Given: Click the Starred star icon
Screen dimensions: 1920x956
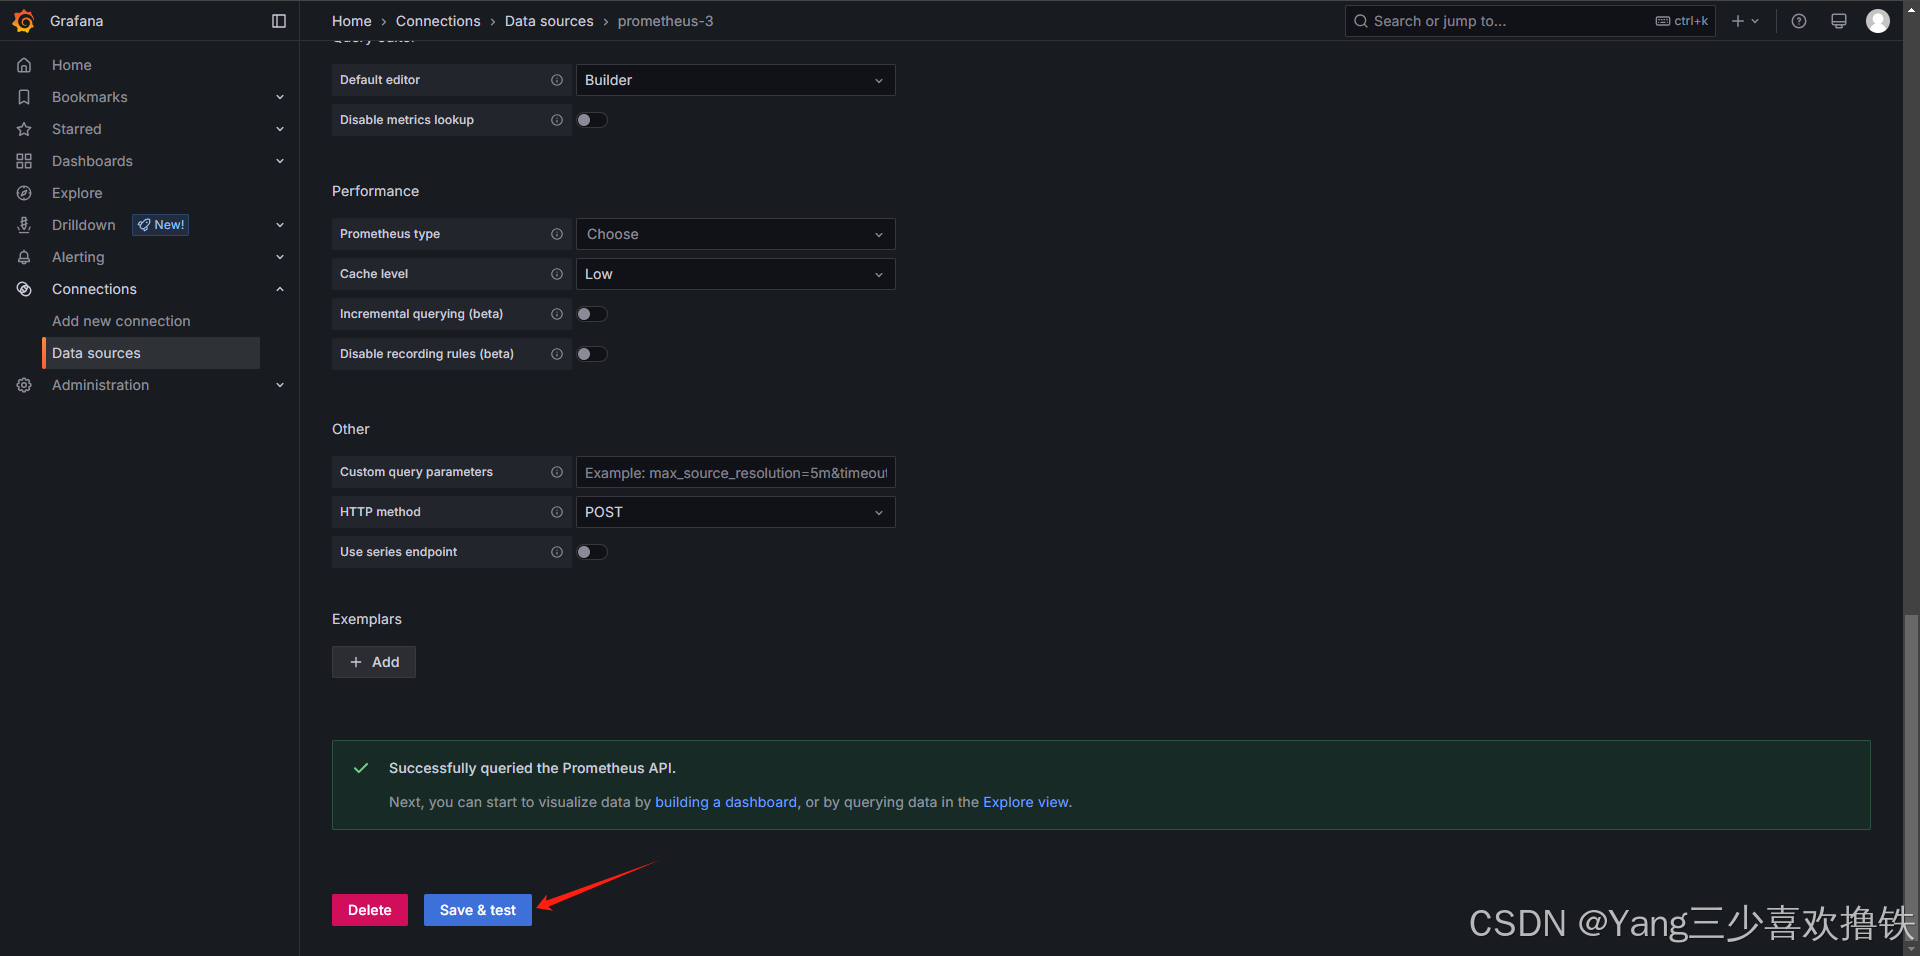Looking at the screenshot, I should tap(24, 129).
